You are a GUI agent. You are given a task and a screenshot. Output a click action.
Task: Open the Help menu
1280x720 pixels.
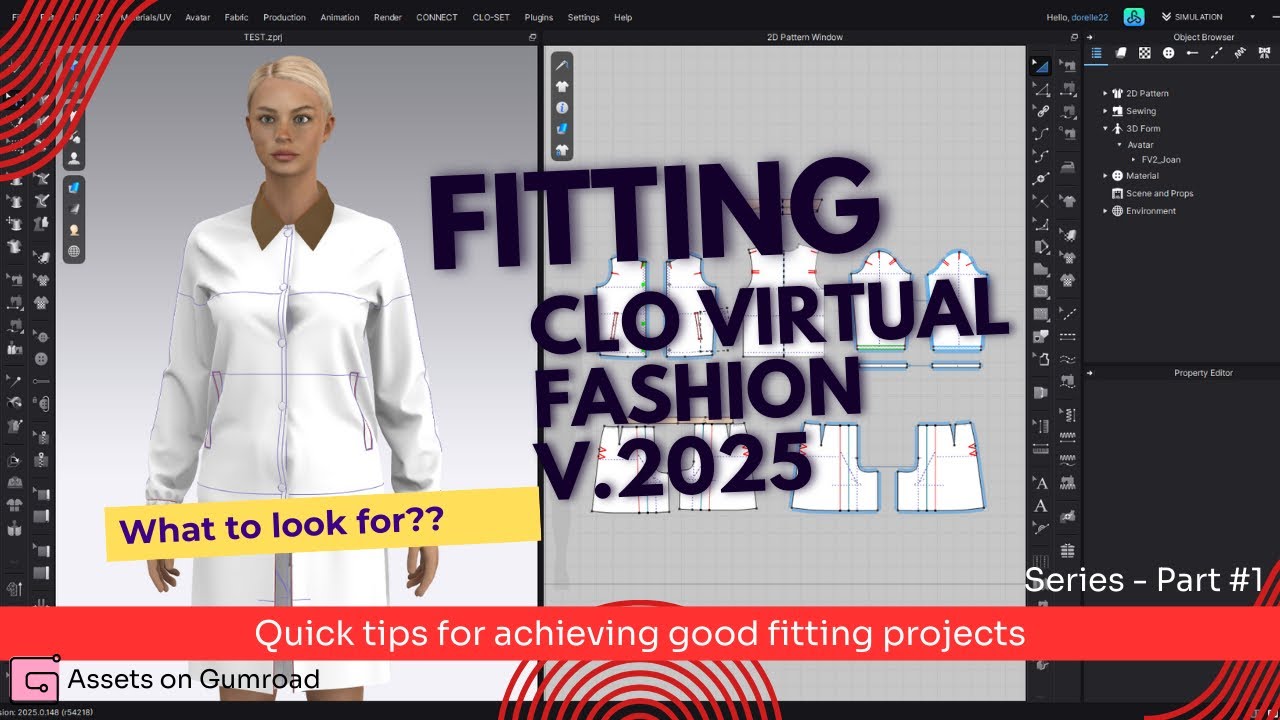[x=623, y=17]
